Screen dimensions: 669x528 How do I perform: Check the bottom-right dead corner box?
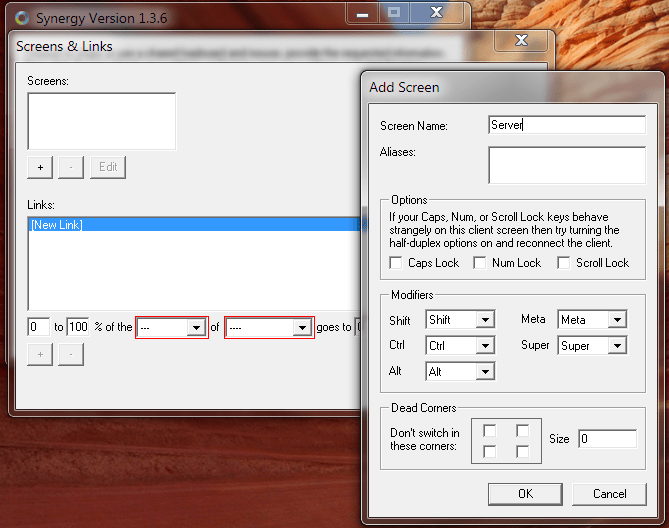click(x=523, y=452)
